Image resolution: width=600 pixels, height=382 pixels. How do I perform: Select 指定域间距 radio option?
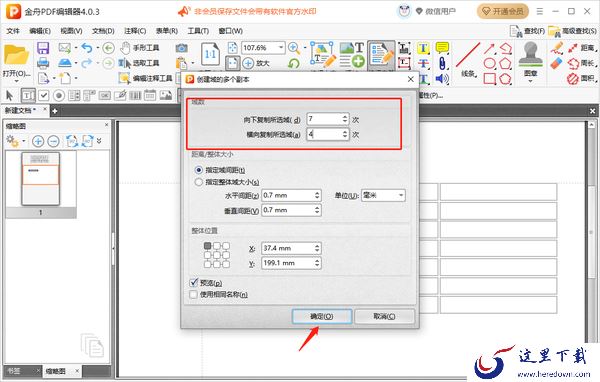(198, 170)
